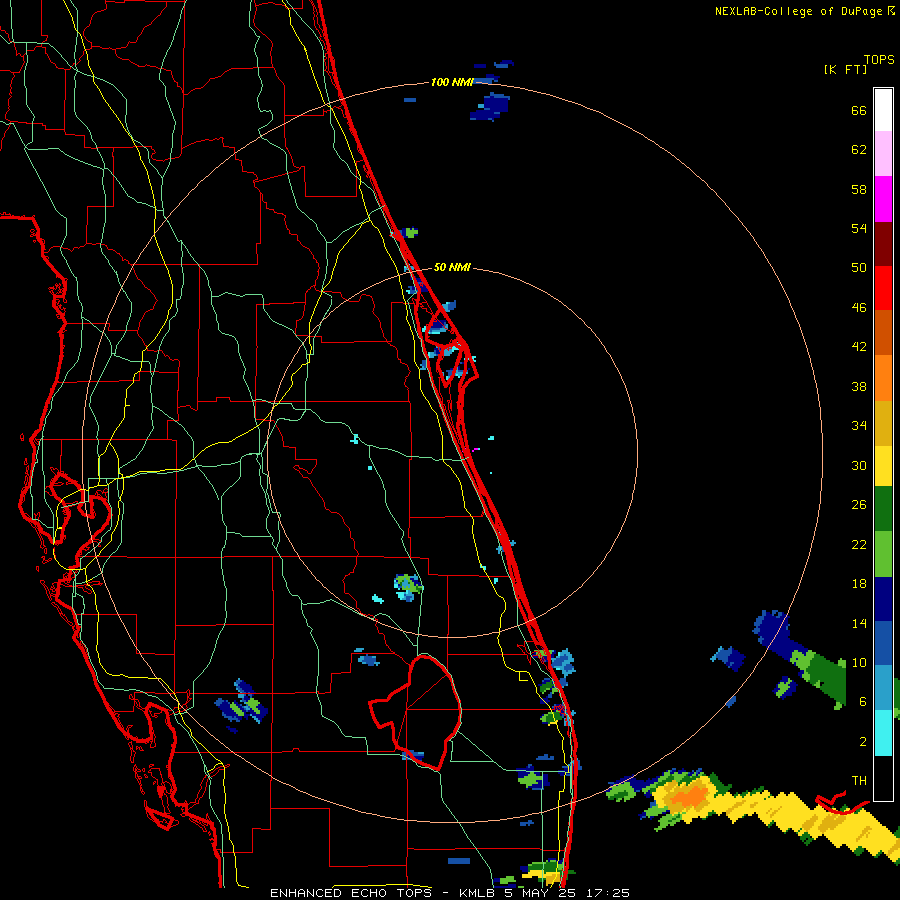The width and height of the screenshot is (900, 900).
Task: Select the dark green legend swatch
Action: coord(883,509)
